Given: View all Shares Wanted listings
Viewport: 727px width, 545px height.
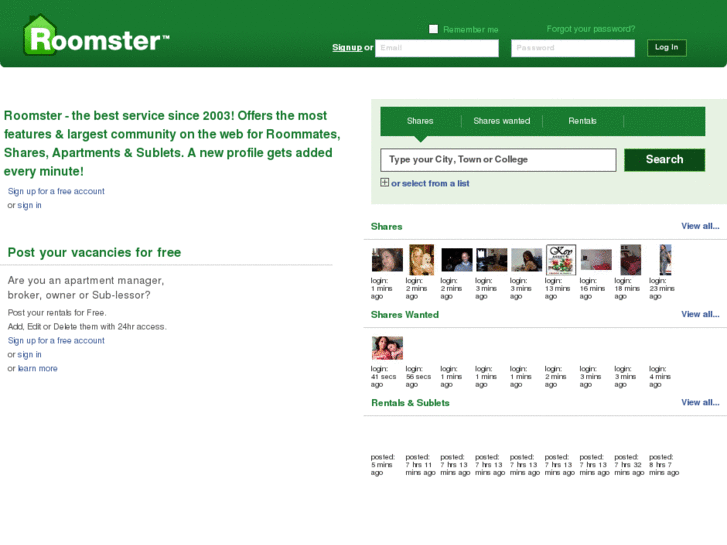Looking at the screenshot, I should coord(700,314).
